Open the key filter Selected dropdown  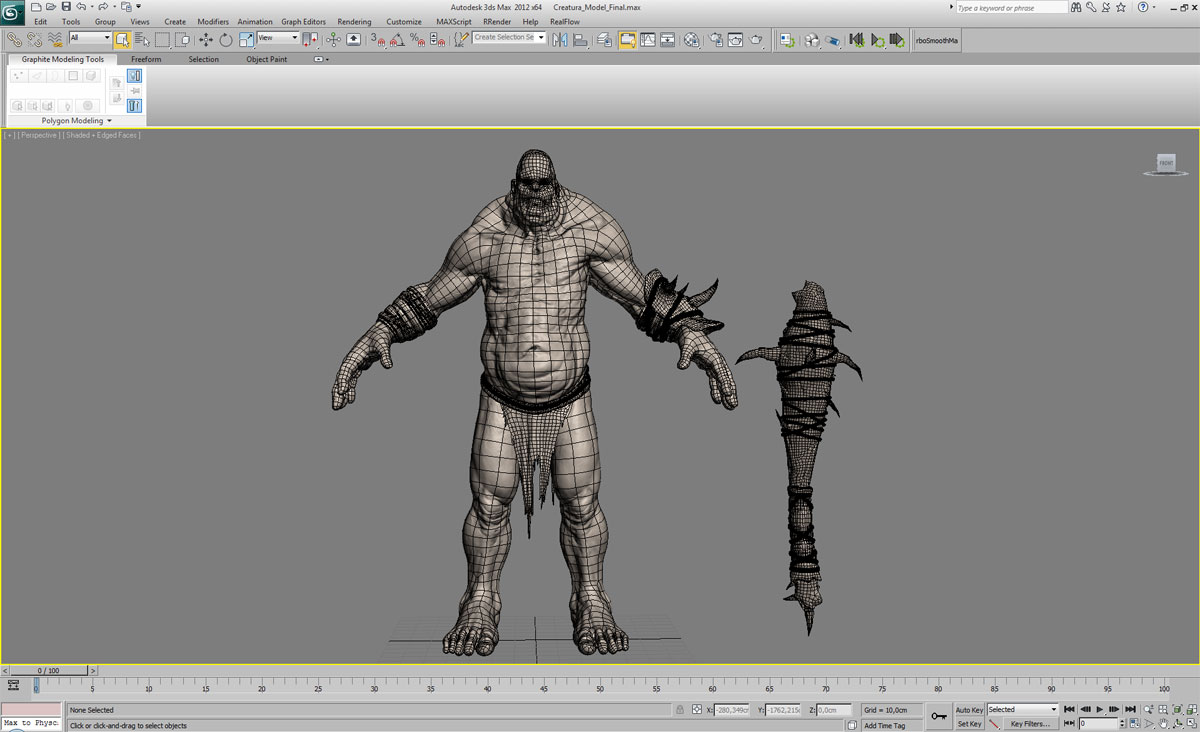[x=1022, y=710]
